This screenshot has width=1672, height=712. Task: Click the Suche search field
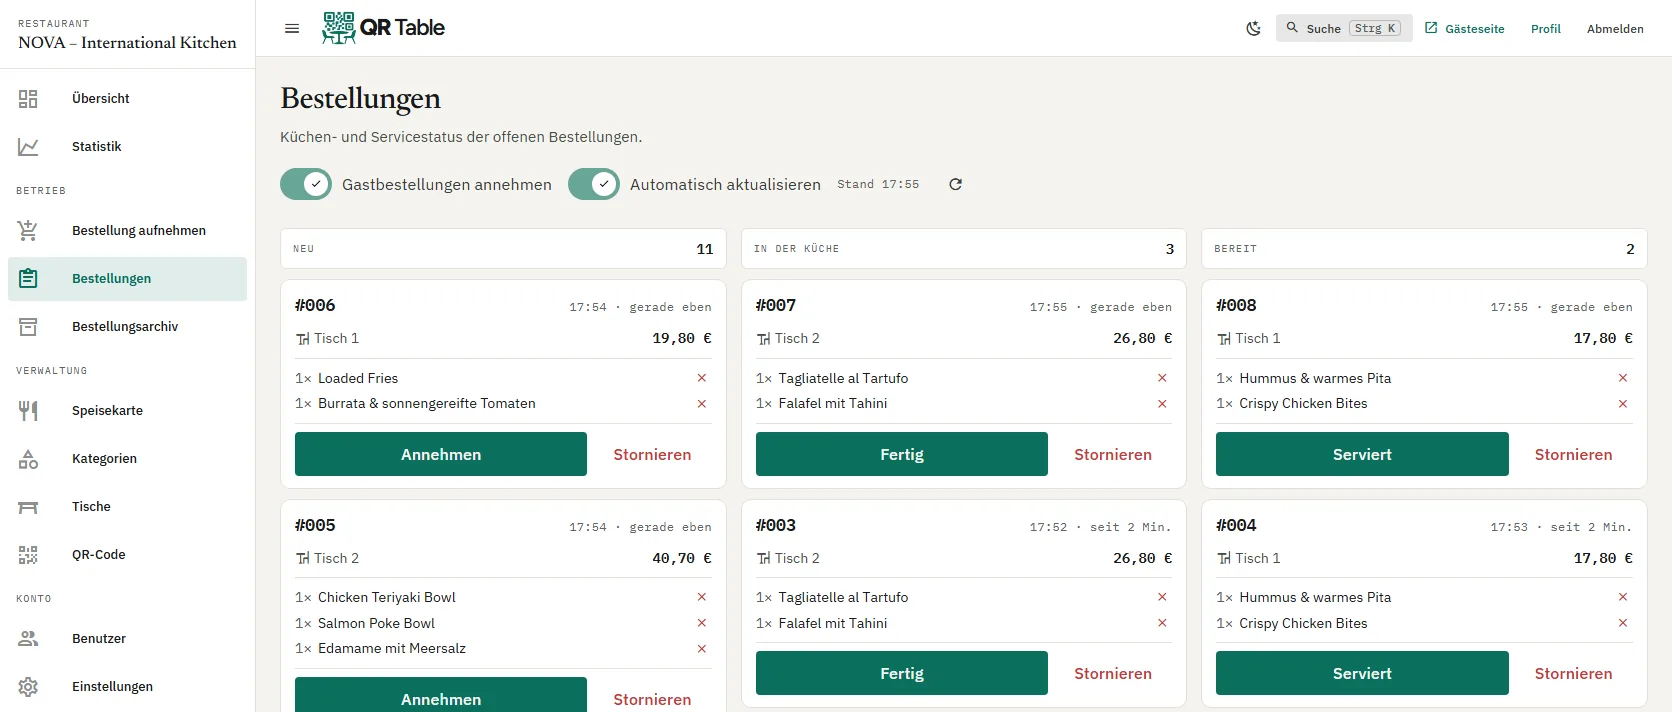(x=1344, y=28)
